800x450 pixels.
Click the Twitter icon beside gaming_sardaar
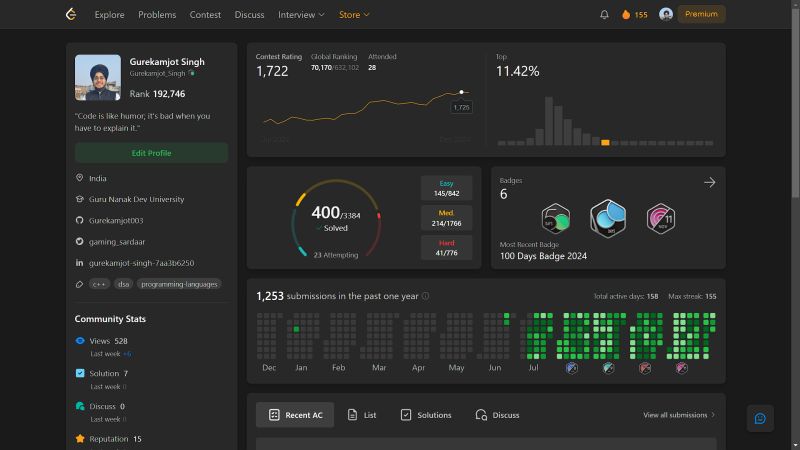(80, 241)
